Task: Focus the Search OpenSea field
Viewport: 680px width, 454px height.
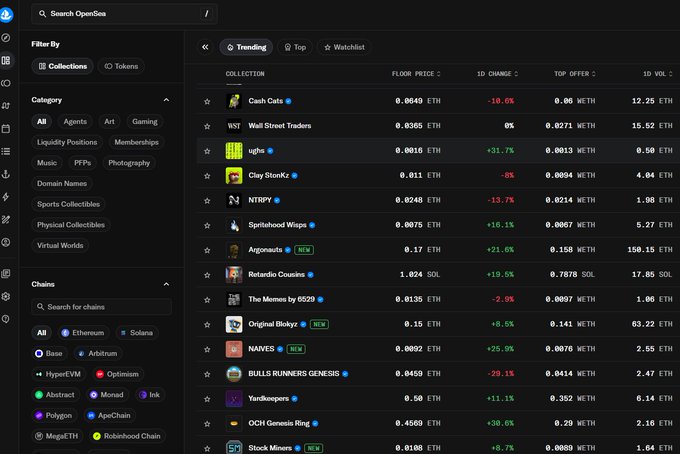Action: pos(124,14)
